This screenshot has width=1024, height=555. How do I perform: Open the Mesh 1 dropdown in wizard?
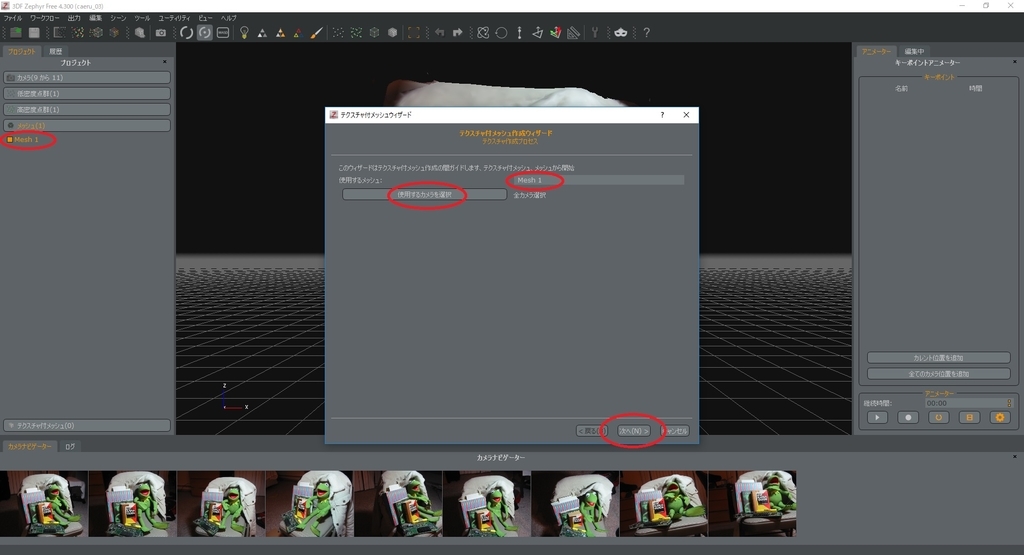click(x=598, y=180)
